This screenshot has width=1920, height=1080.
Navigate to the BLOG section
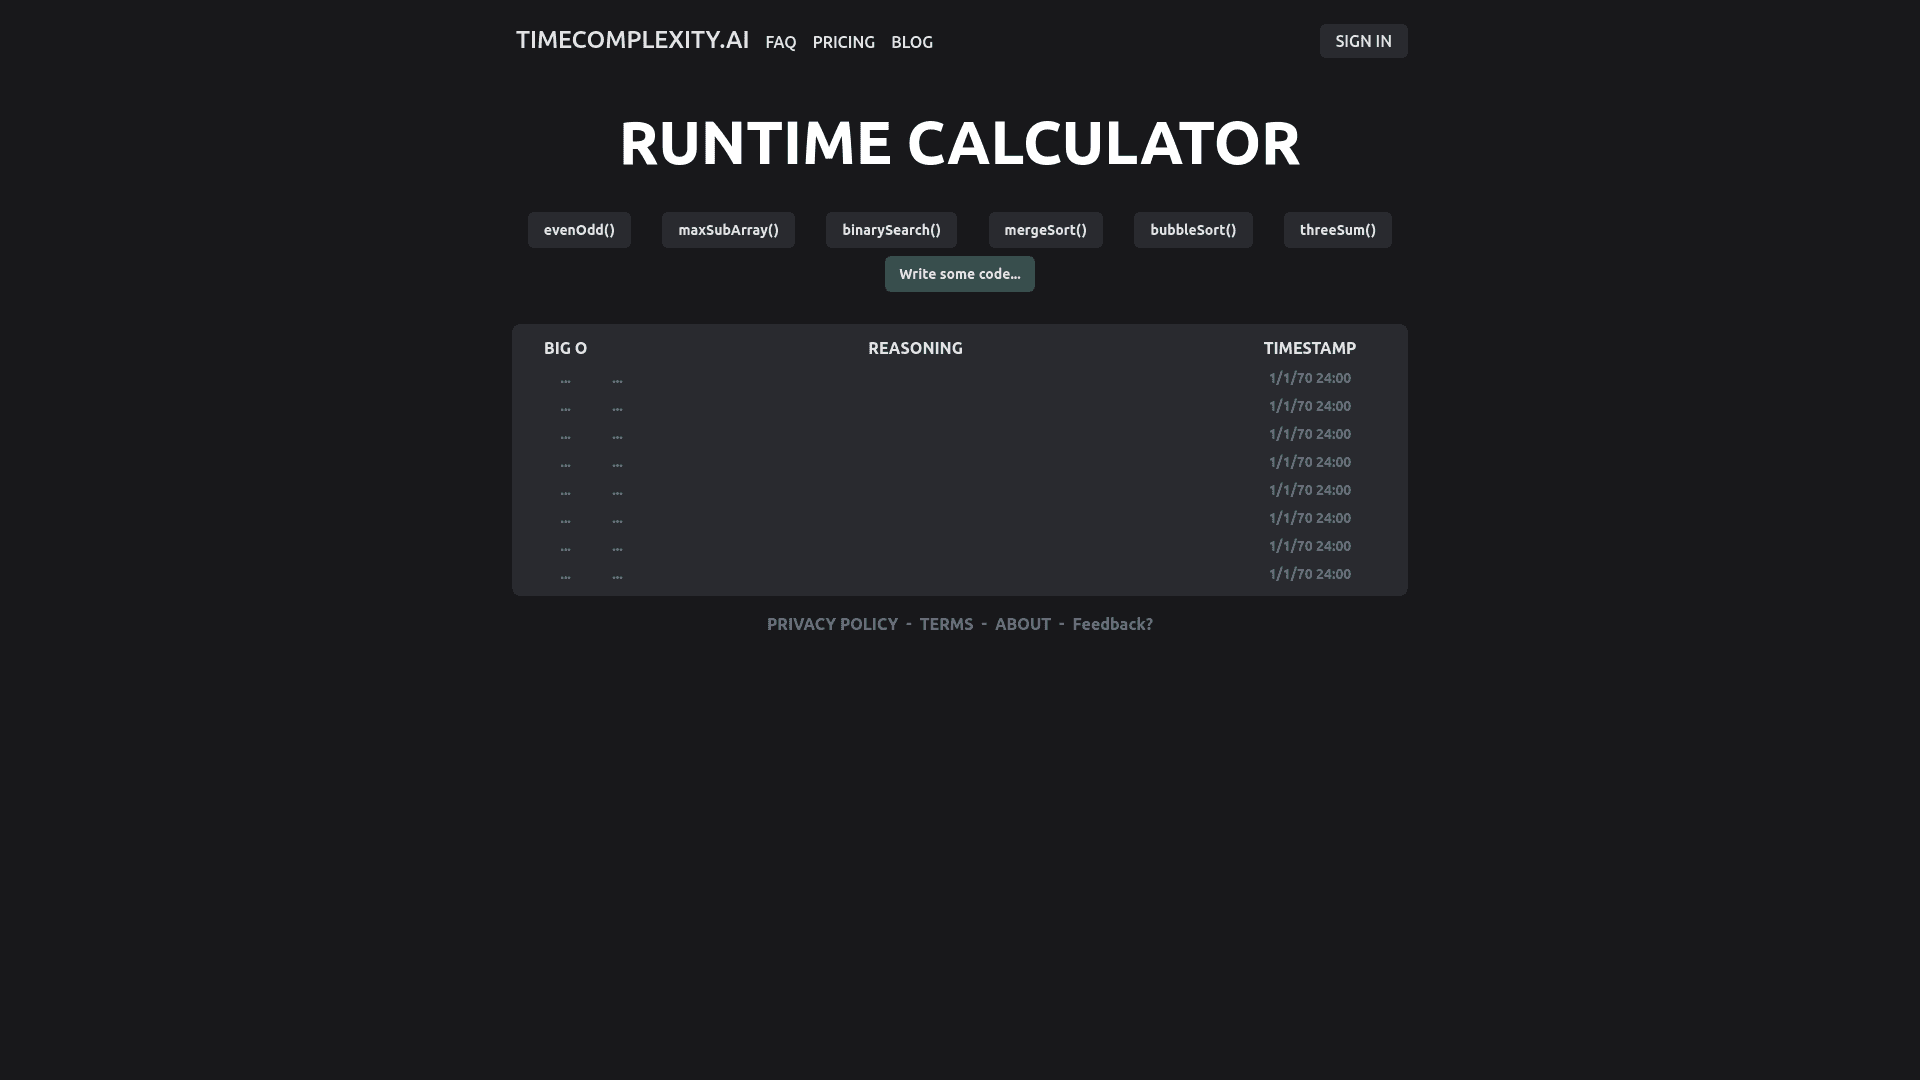pyautogui.click(x=911, y=42)
